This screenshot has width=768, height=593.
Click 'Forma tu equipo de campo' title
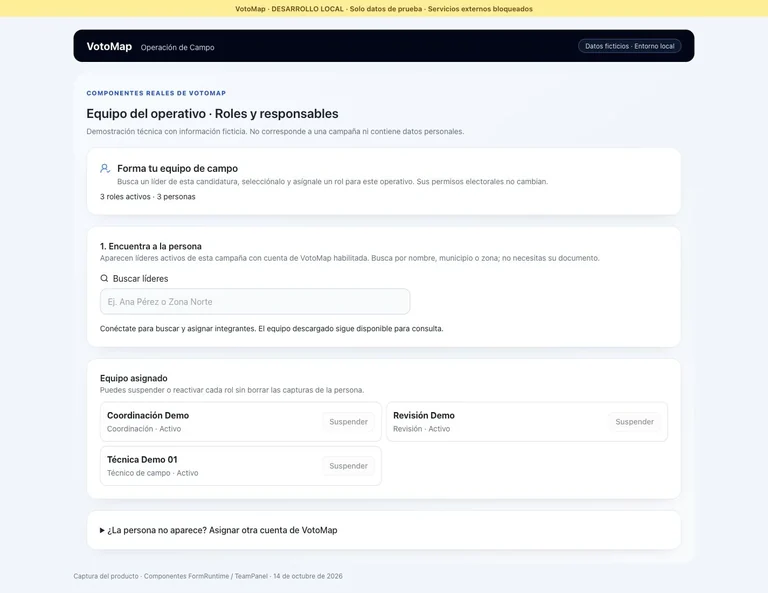pyautogui.click(x=177, y=168)
